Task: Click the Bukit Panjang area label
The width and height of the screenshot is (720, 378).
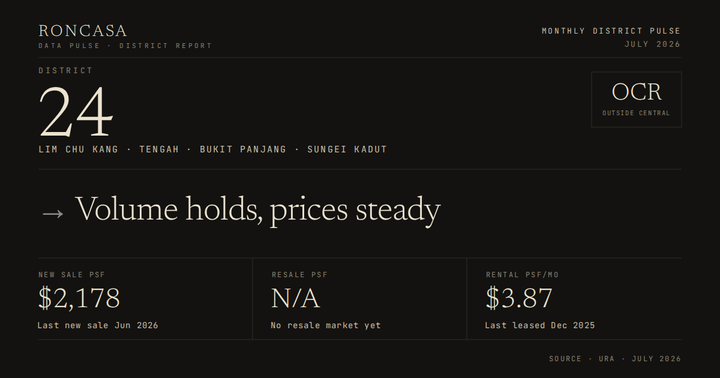Action: tap(243, 149)
